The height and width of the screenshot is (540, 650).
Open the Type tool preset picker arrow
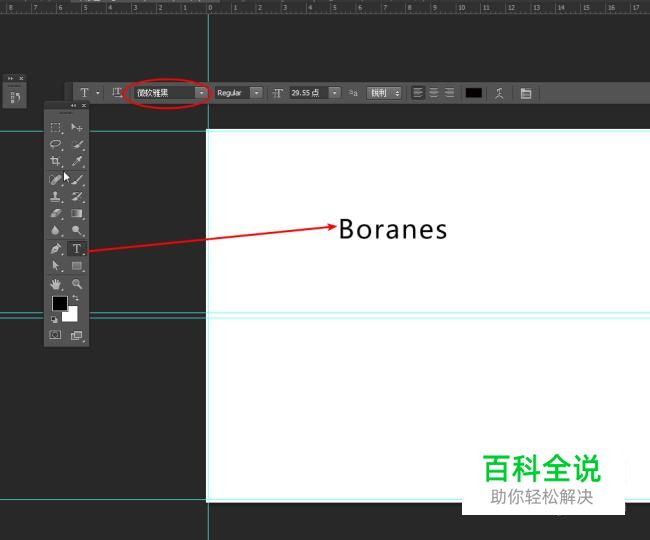coord(98,93)
